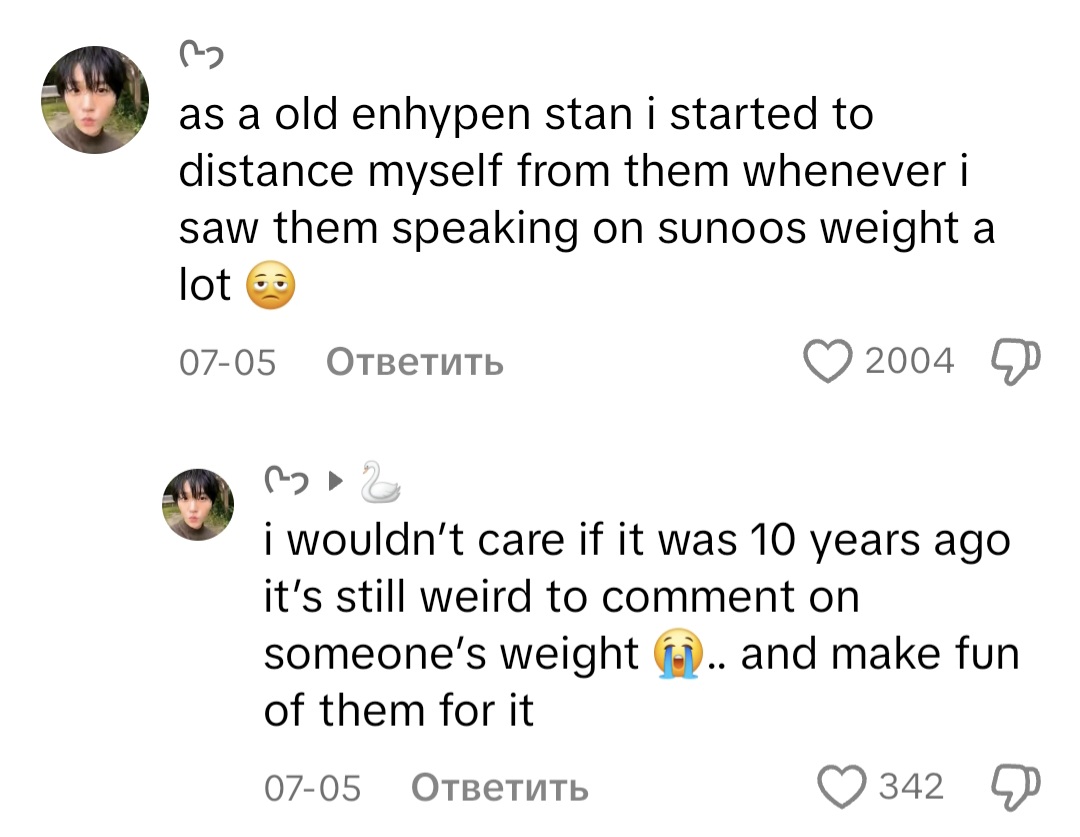Click the 07-05 date under first comment
The height and width of the screenshot is (837, 1080).
(x=227, y=362)
